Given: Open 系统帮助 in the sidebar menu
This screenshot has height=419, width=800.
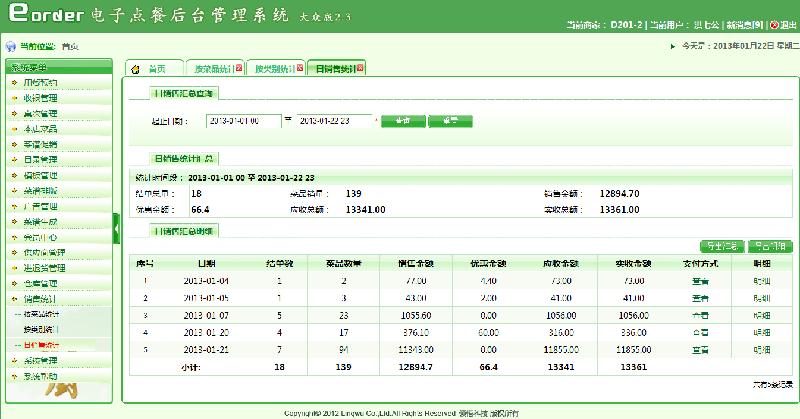Looking at the screenshot, I should coord(40,377).
